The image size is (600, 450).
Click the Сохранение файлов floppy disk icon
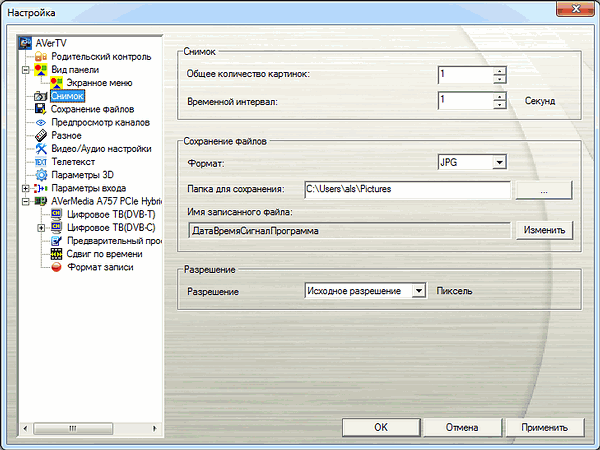point(41,109)
